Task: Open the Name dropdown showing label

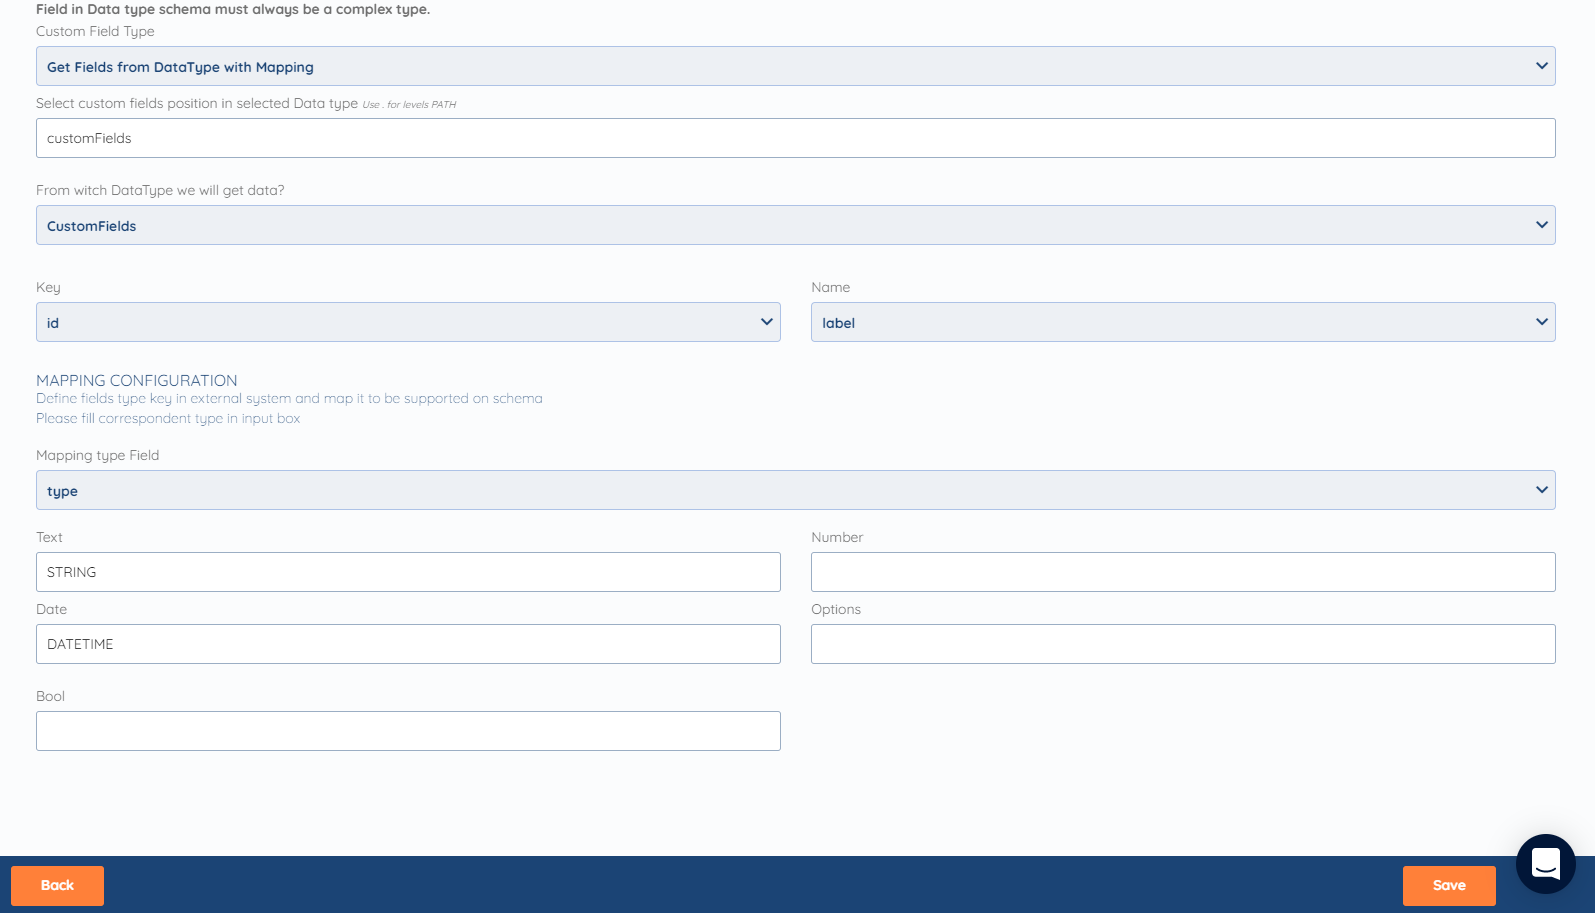Action: click(x=1183, y=322)
